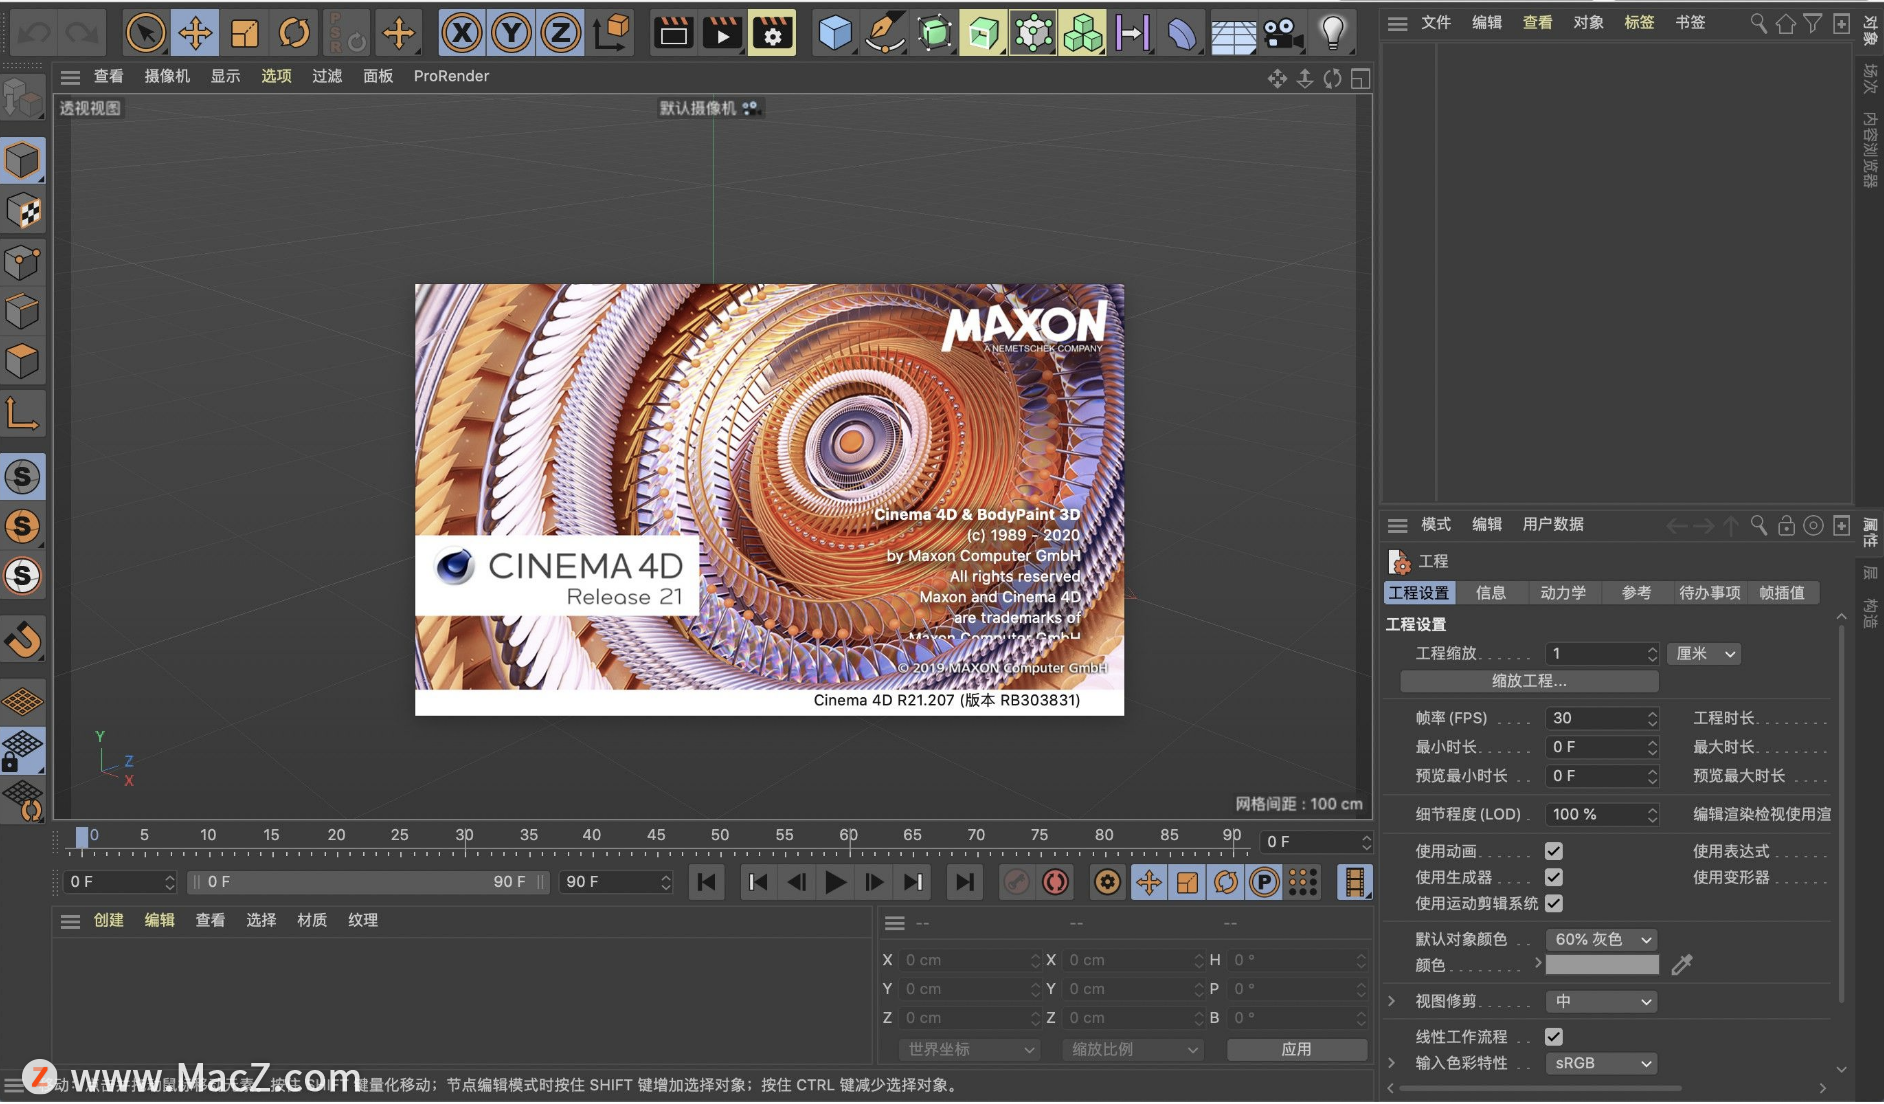The image size is (1884, 1104).
Task: Toggle X axis lock
Action: click(462, 33)
